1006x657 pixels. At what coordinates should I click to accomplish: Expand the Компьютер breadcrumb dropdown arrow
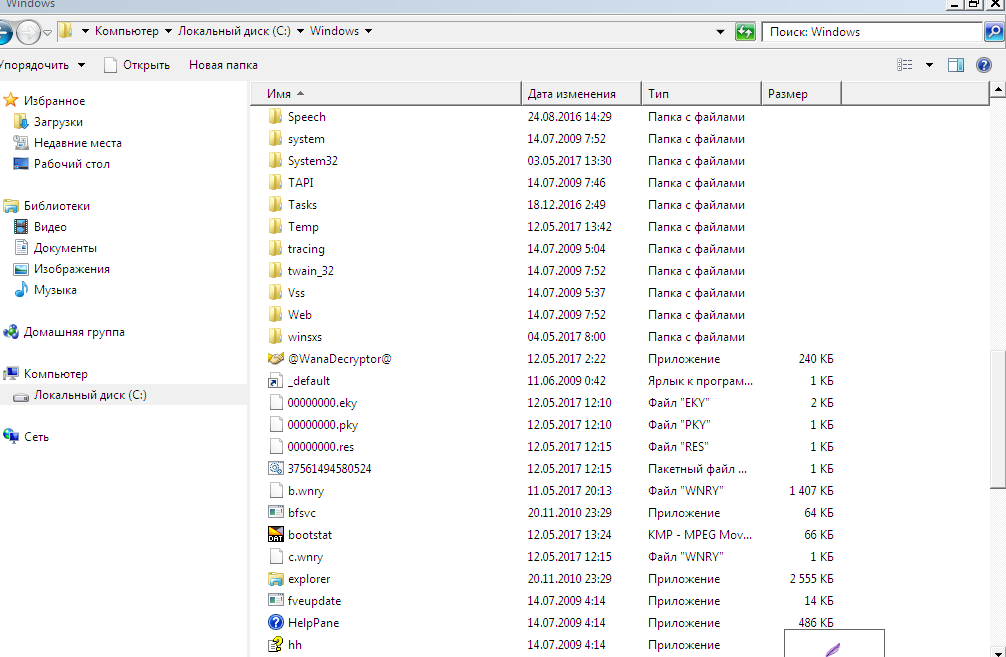pos(168,31)
